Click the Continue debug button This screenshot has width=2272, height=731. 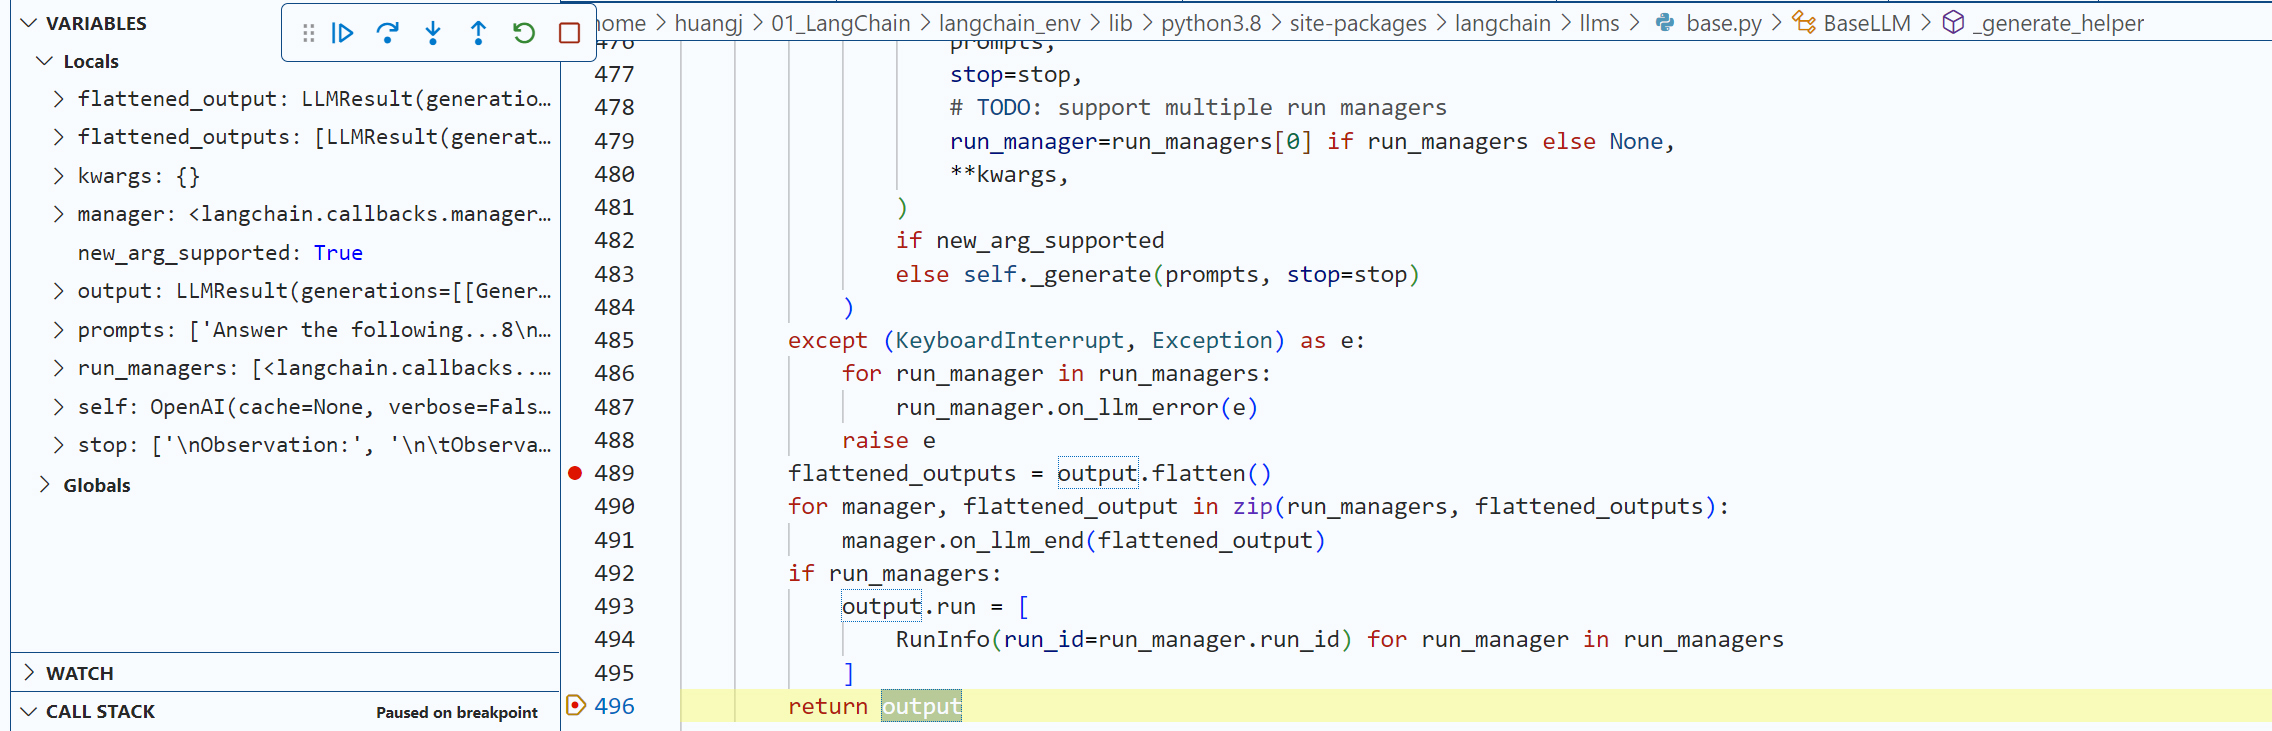[342, 33]
